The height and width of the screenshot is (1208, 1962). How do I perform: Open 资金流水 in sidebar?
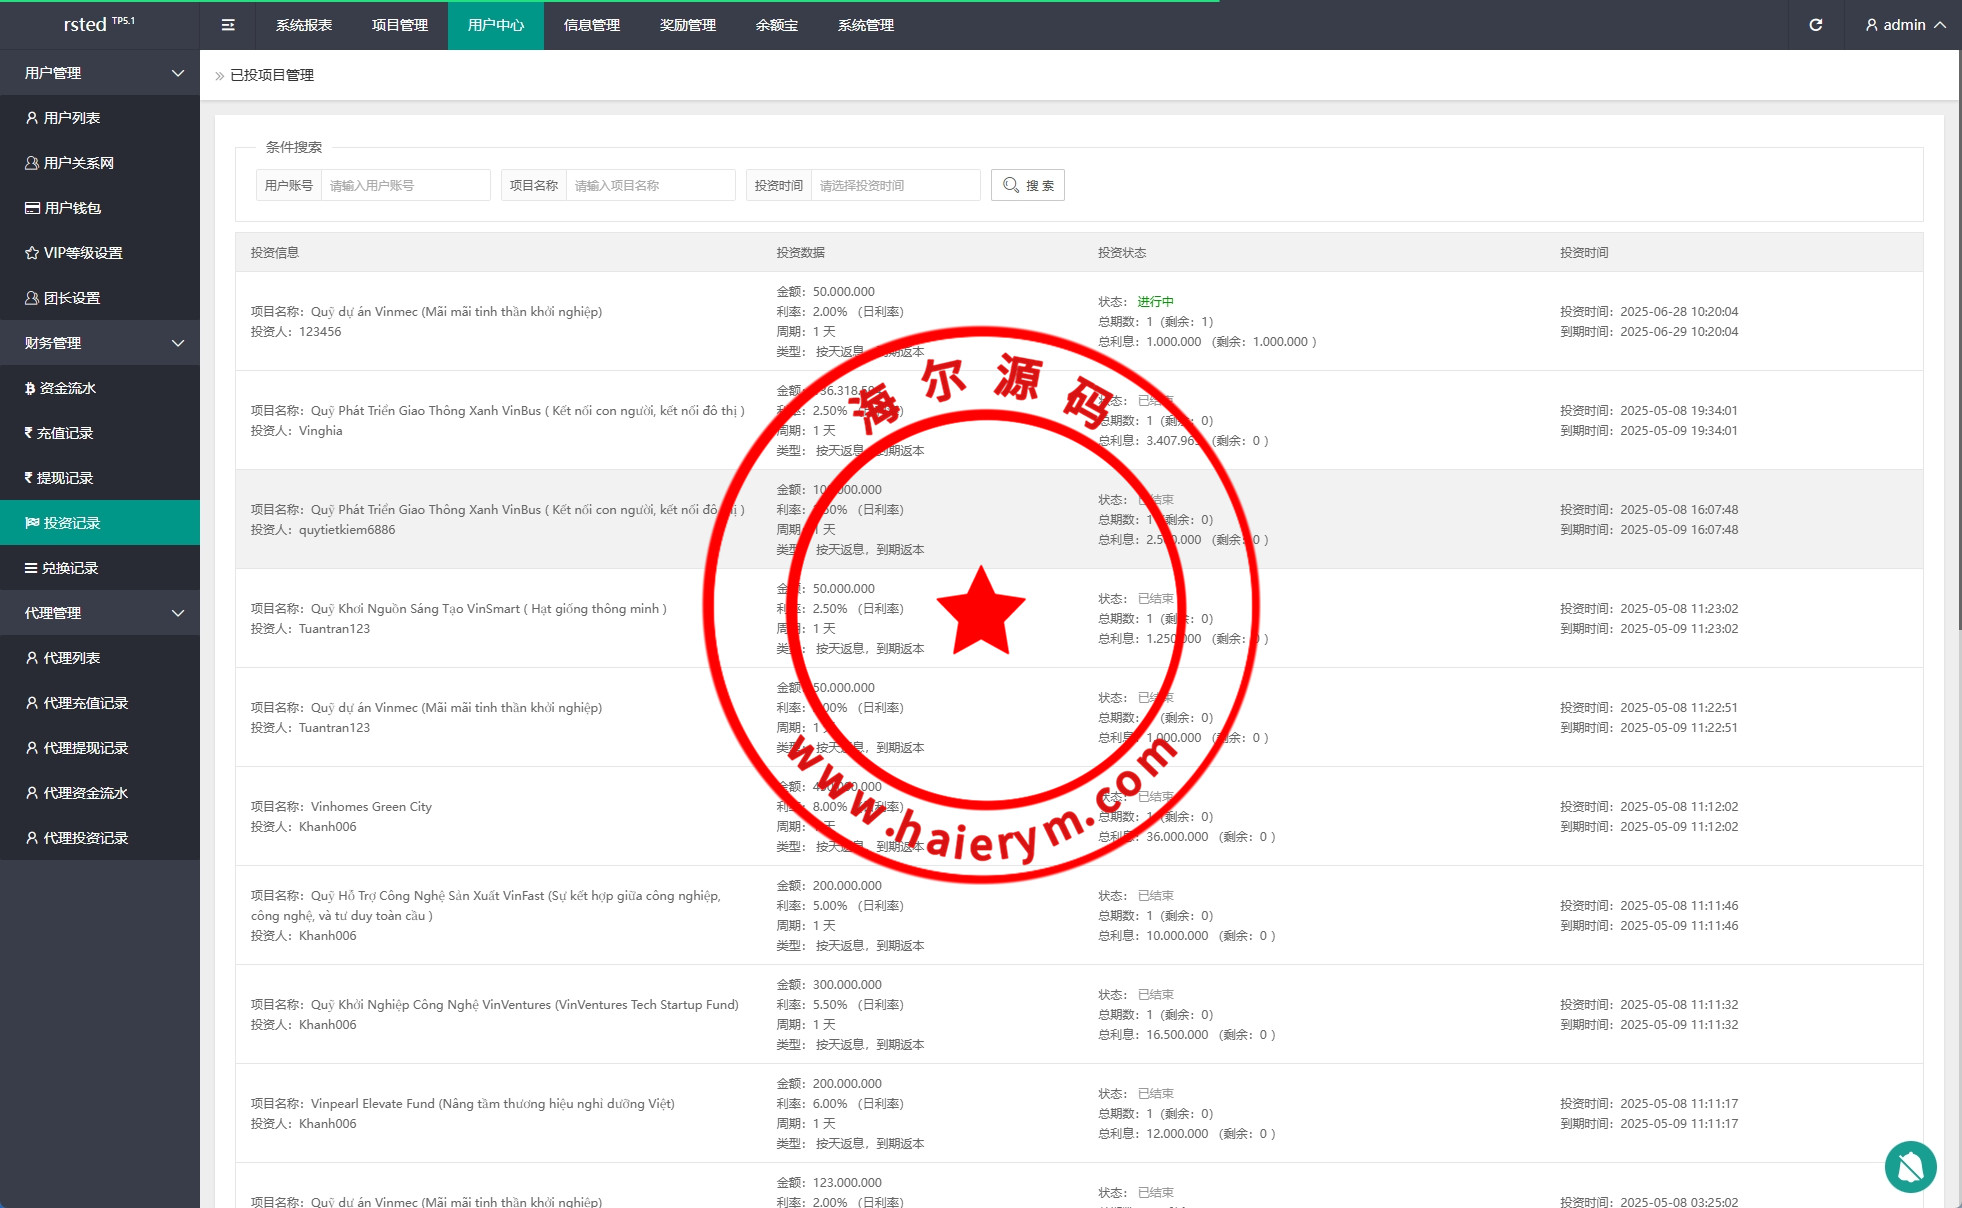click(100, 388)
